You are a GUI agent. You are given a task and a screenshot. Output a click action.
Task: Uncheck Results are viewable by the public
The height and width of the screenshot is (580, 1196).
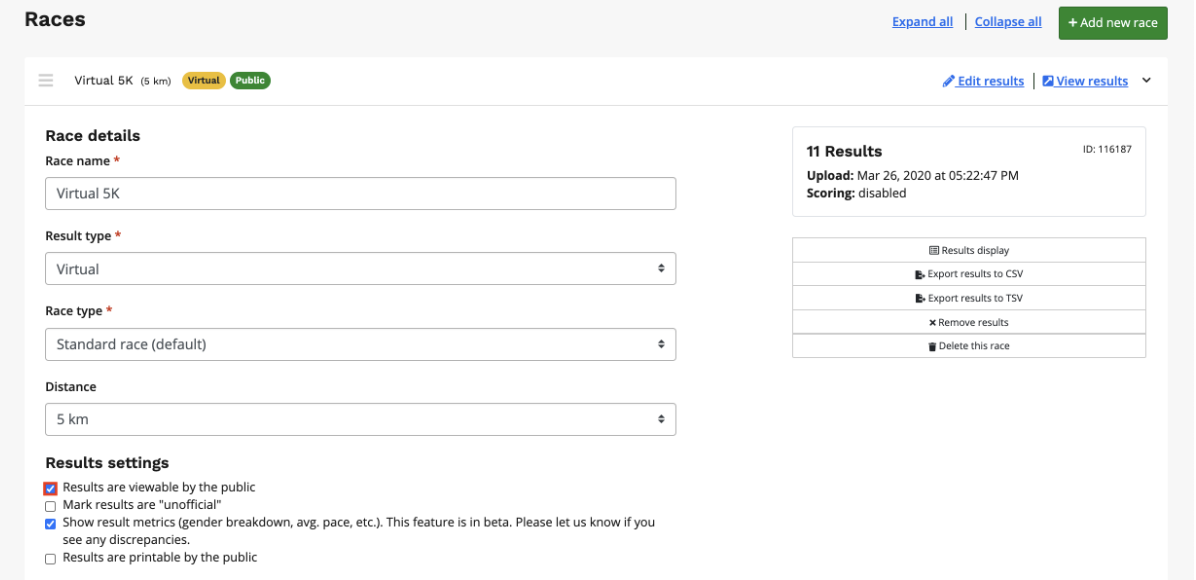pyautogui.click(x=50, y=489)
